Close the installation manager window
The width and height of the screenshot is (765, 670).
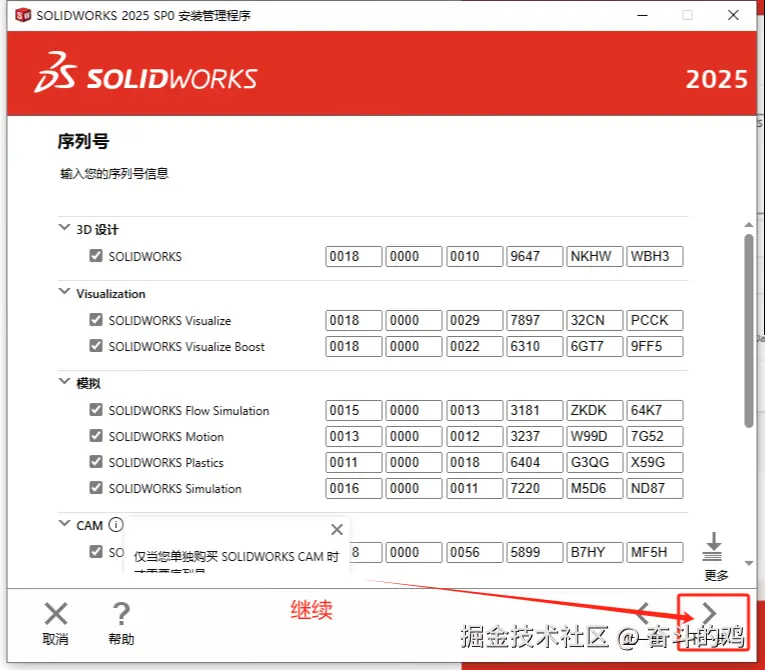[733, 15]
